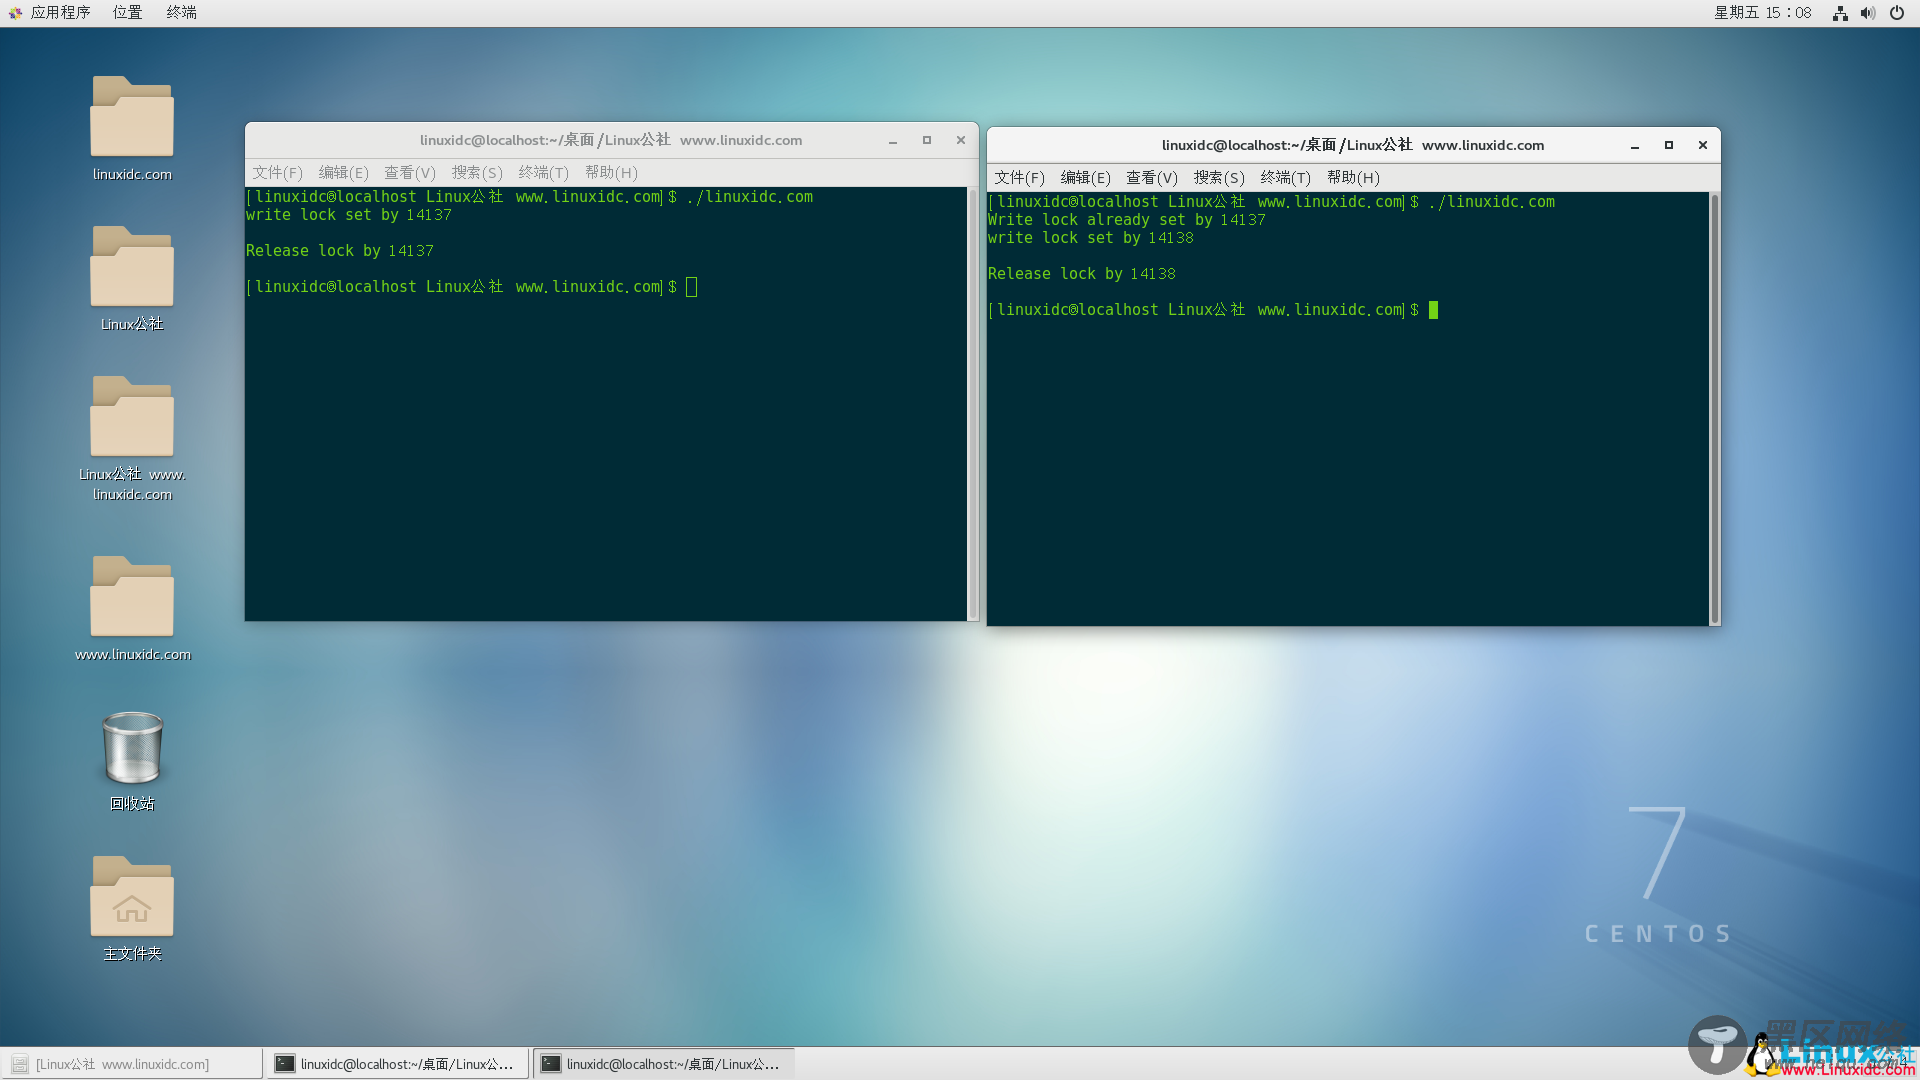Open 编辑(E) menu in right terminal
Image resolution: width=1920 pixels, height=1080 pixels.
click(1085, 178)
